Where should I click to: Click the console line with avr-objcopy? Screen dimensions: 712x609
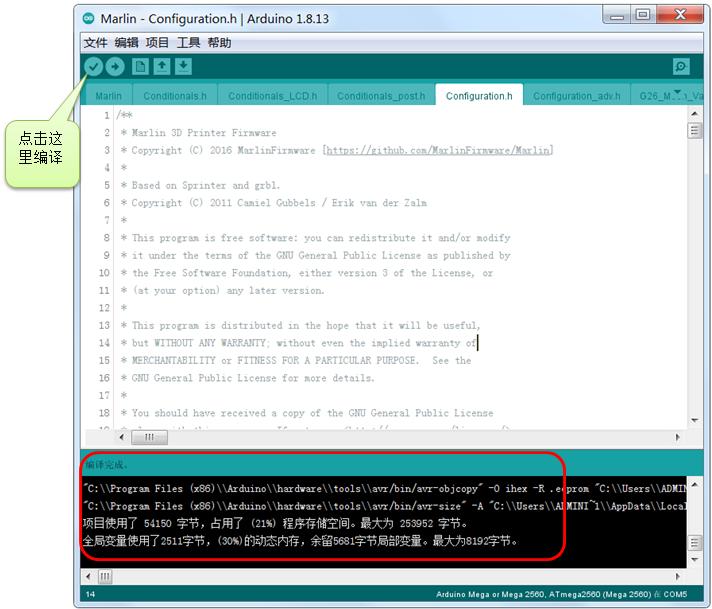(x=384, y=489)
